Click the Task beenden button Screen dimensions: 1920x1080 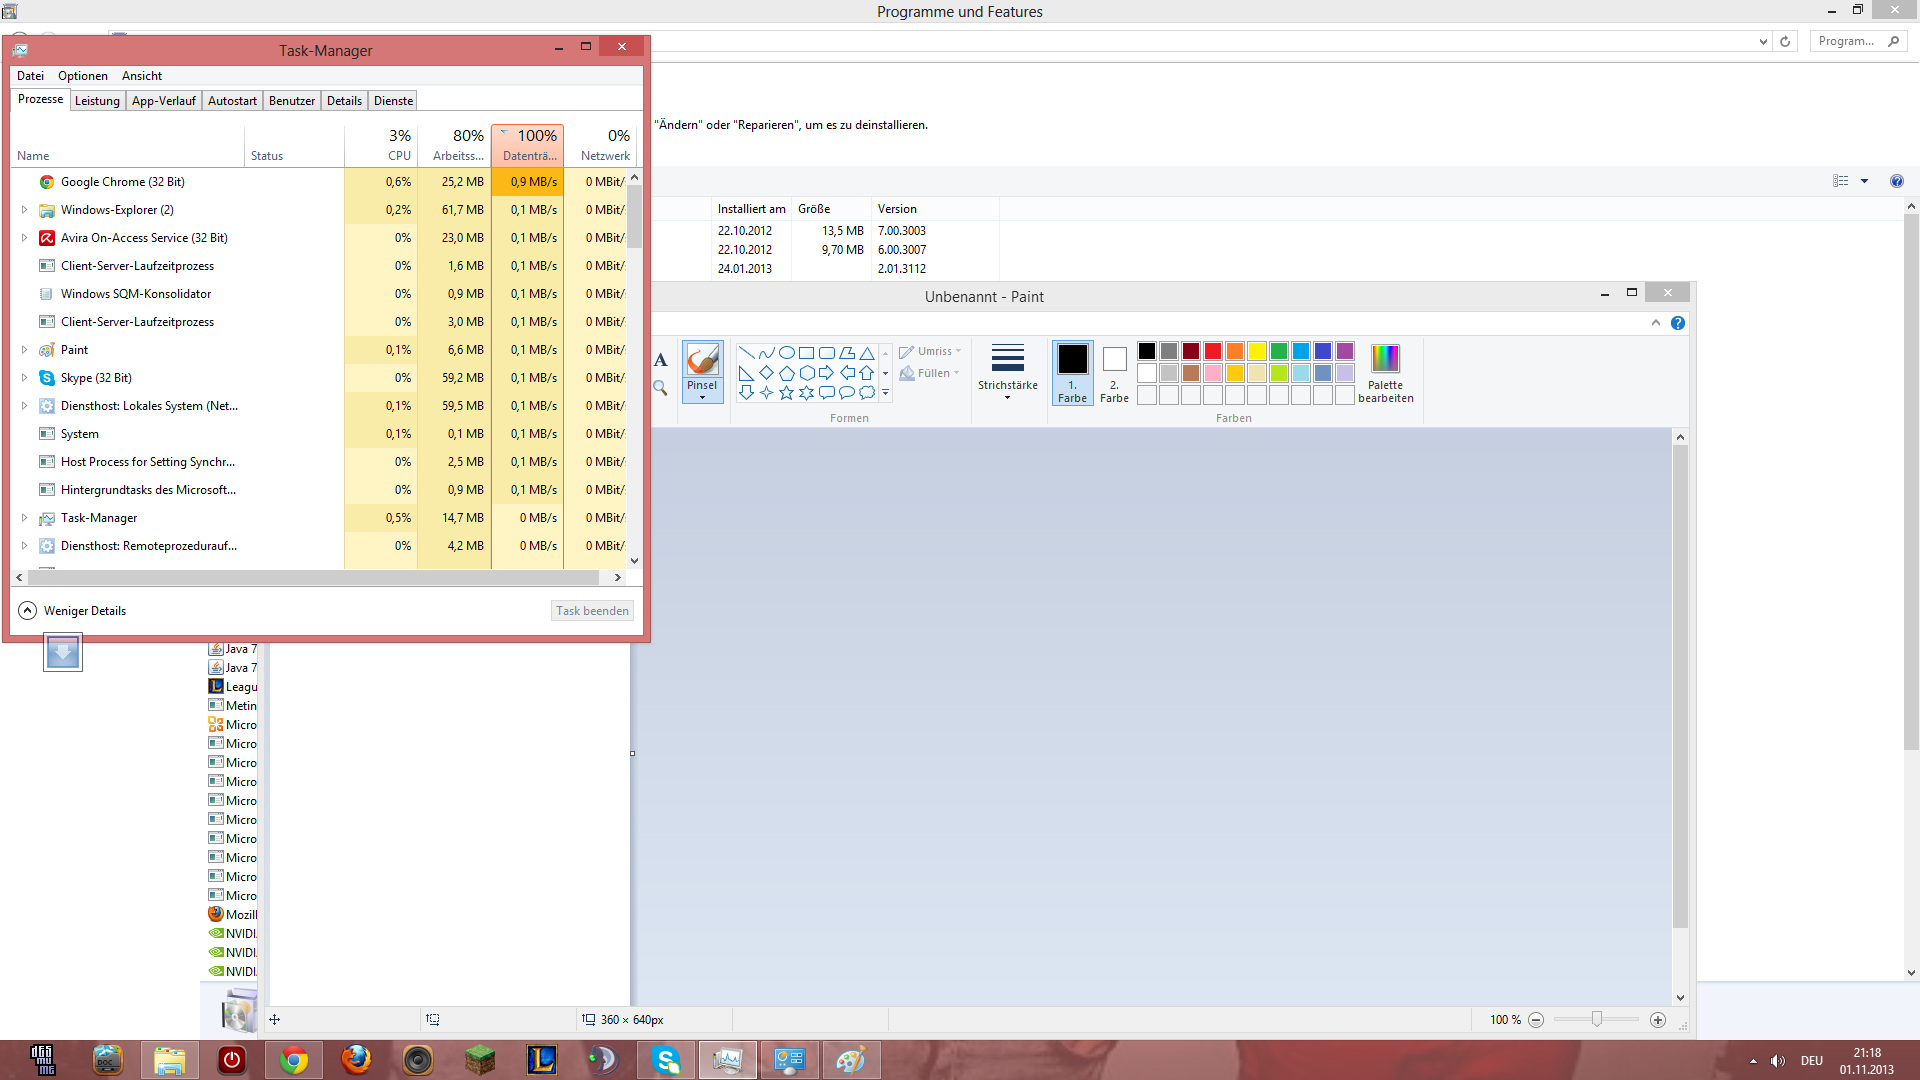click(592, 611)
